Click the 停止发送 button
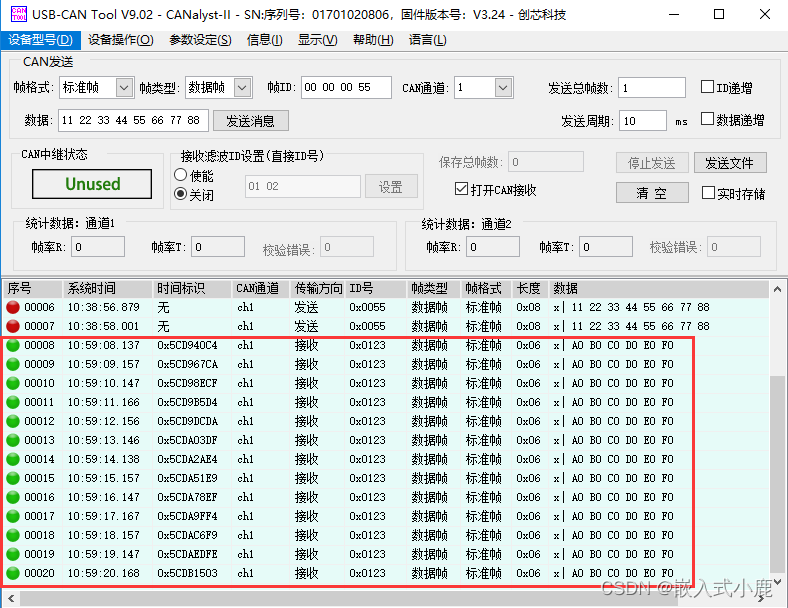This screenshot has height=608, width=788. 652,163
